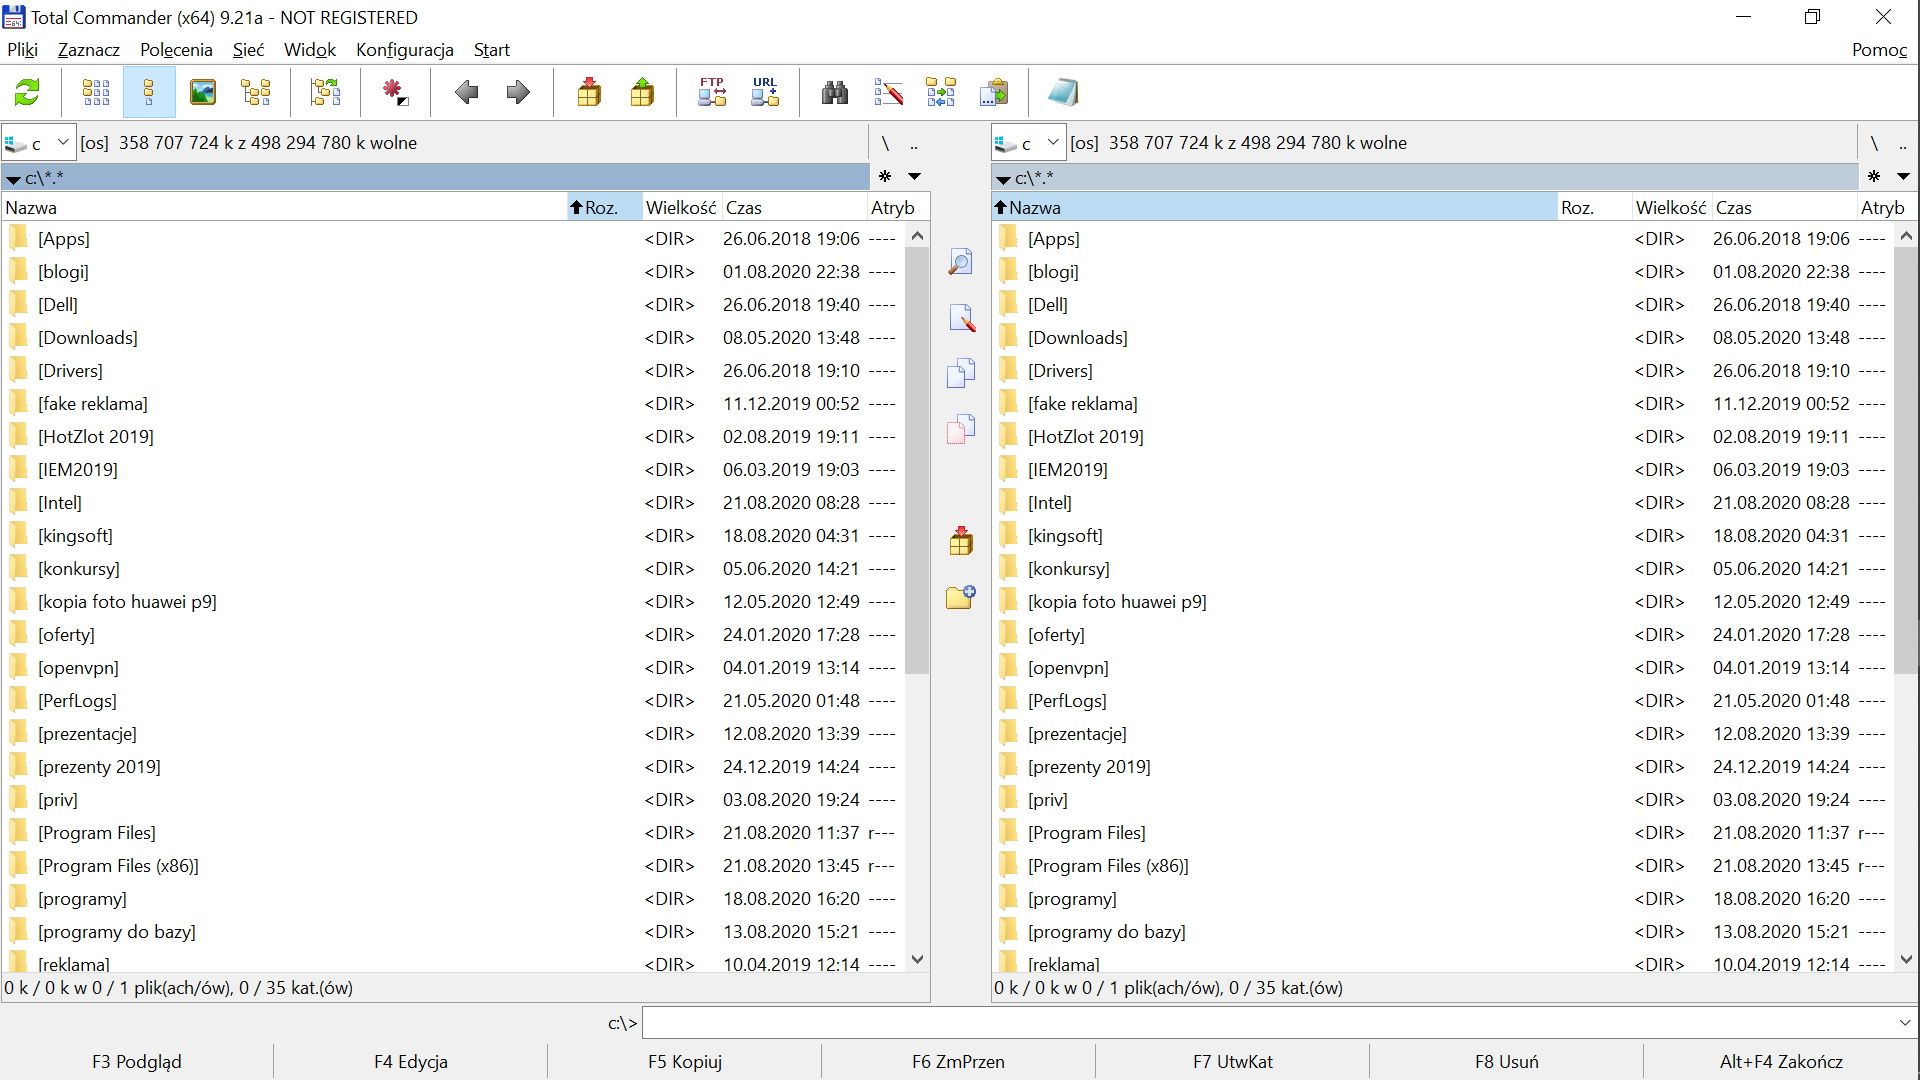Click the left panel vertical scrollbar thumb
The height and width of the screenshot is (1080, 1920).
[x=917, y=461]
